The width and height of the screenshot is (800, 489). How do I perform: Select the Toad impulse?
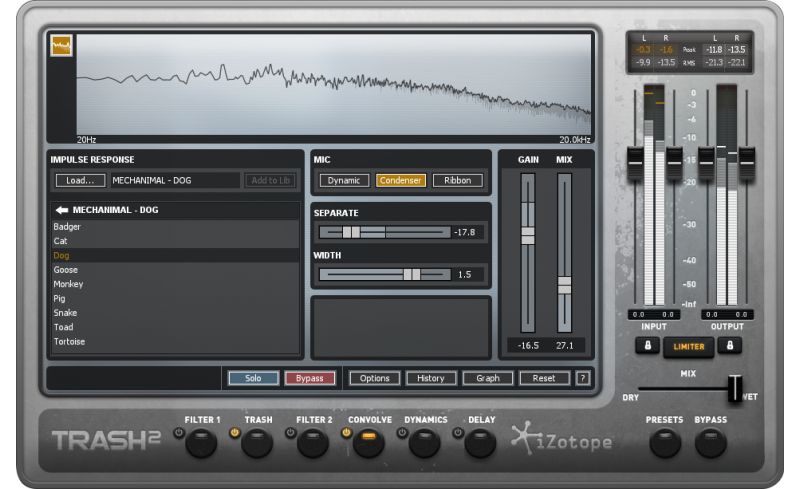tap(175, 327)
